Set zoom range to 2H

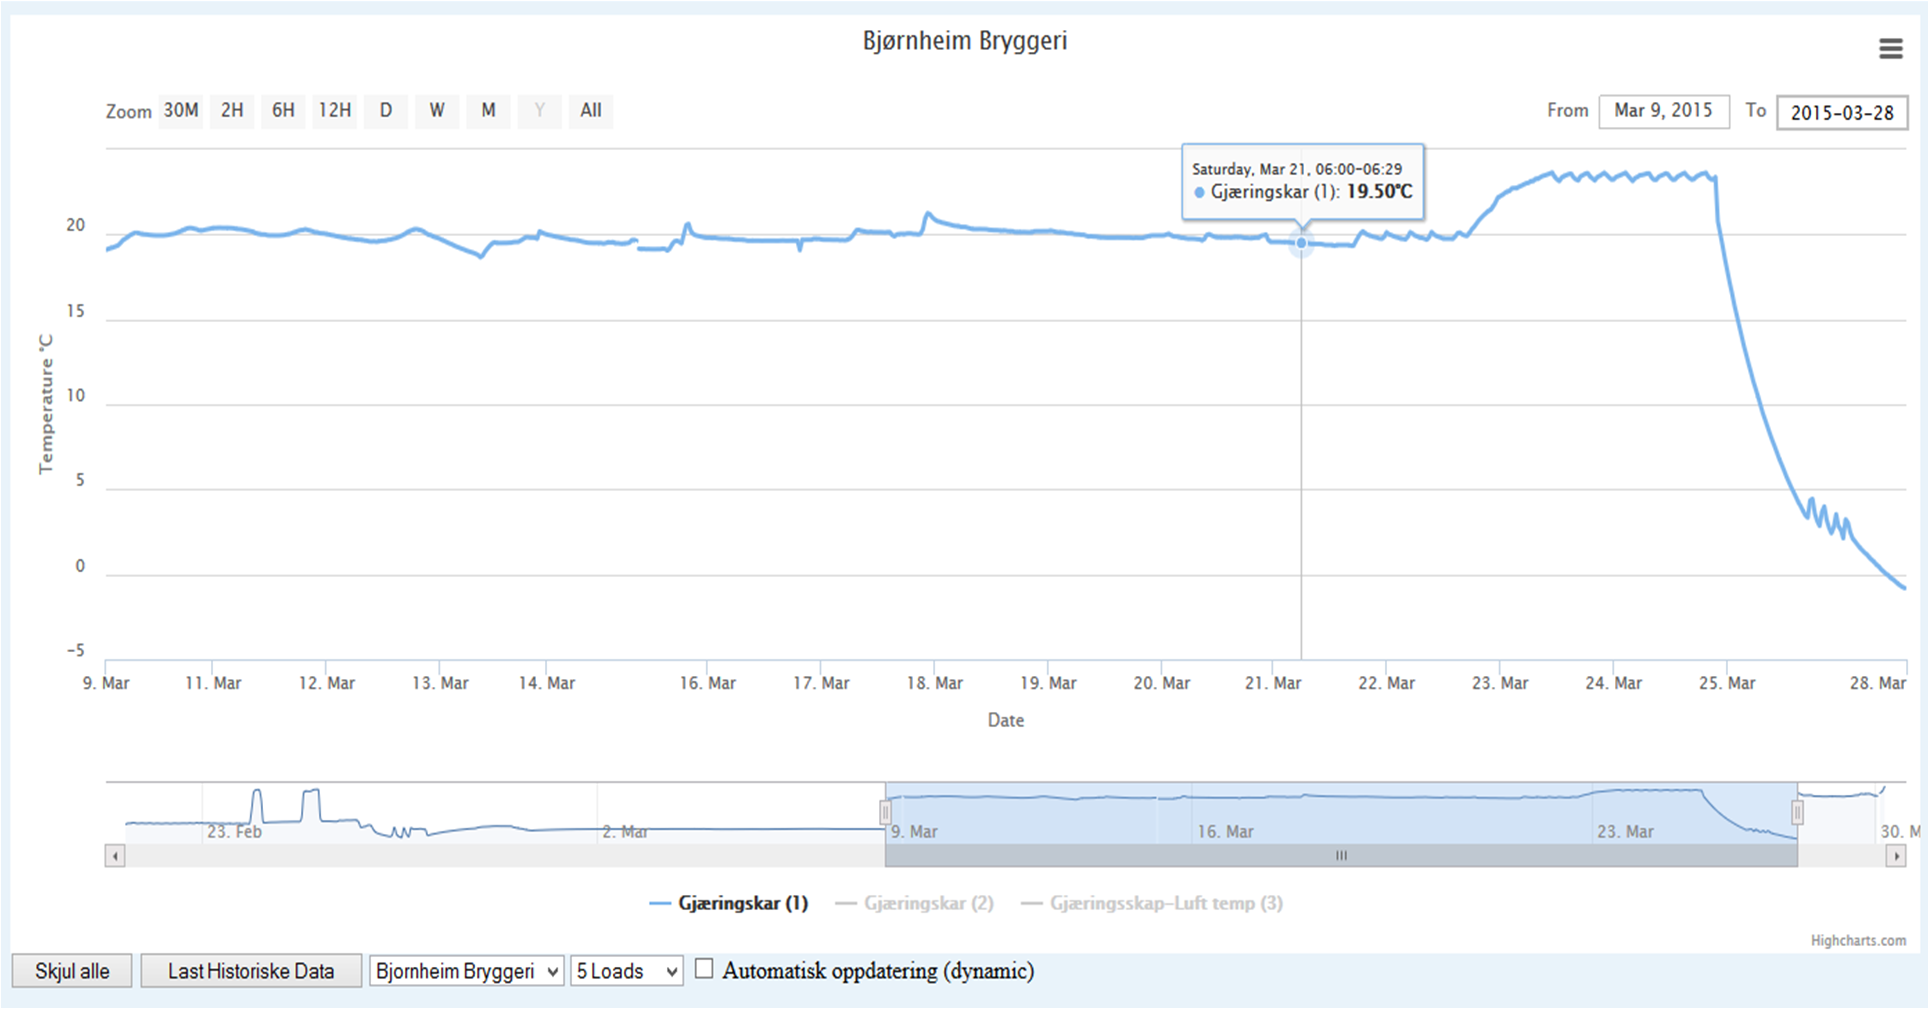(x=232, y=111)
